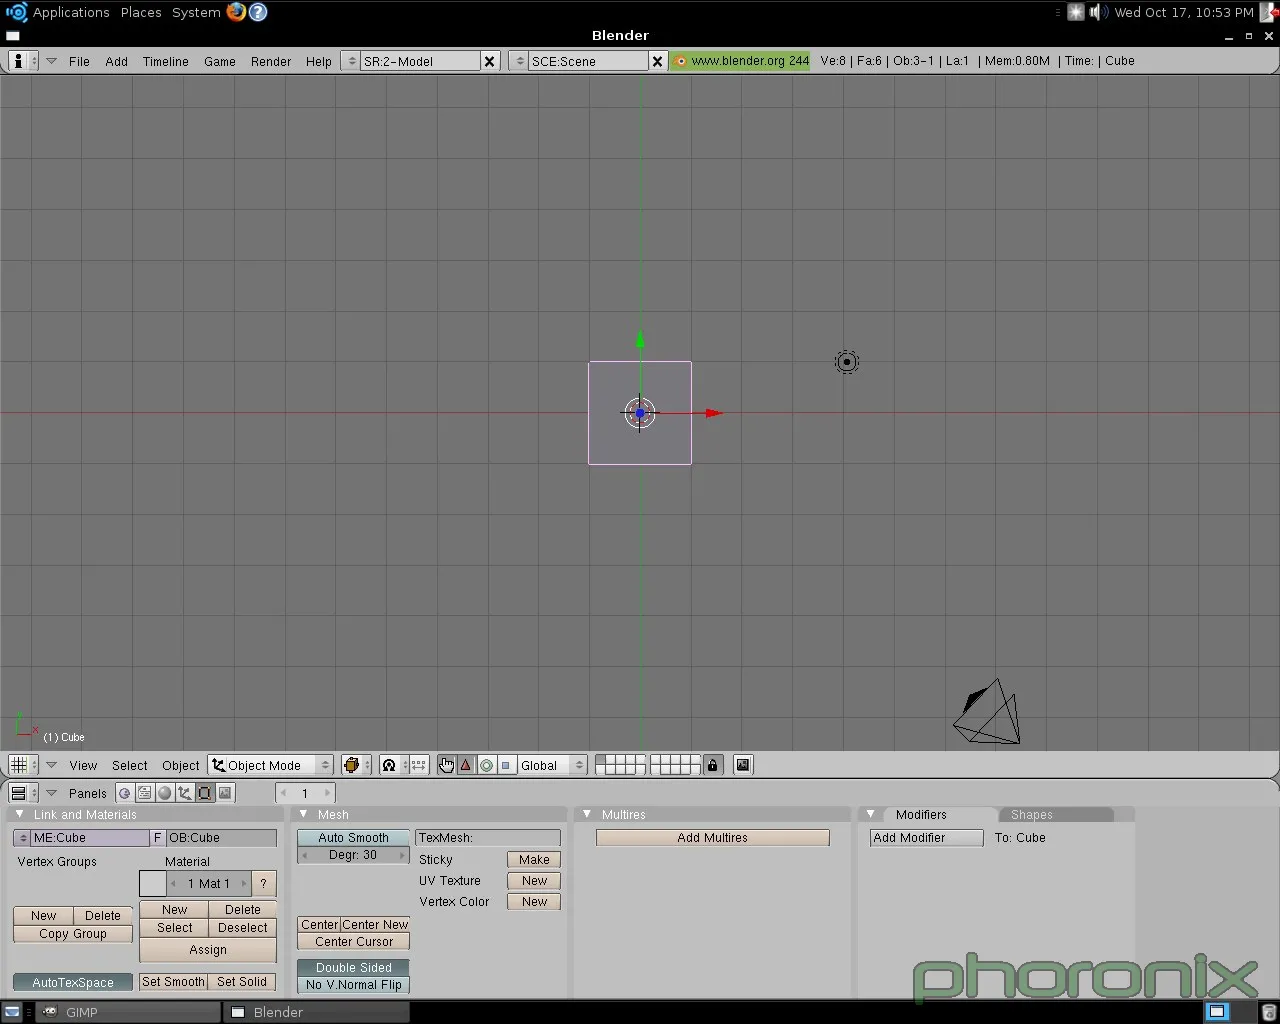Image resolution: width=1280 pixels, height=1024 pixels.
Task: Switch to Script context button
Action: [x=145, y=793]
